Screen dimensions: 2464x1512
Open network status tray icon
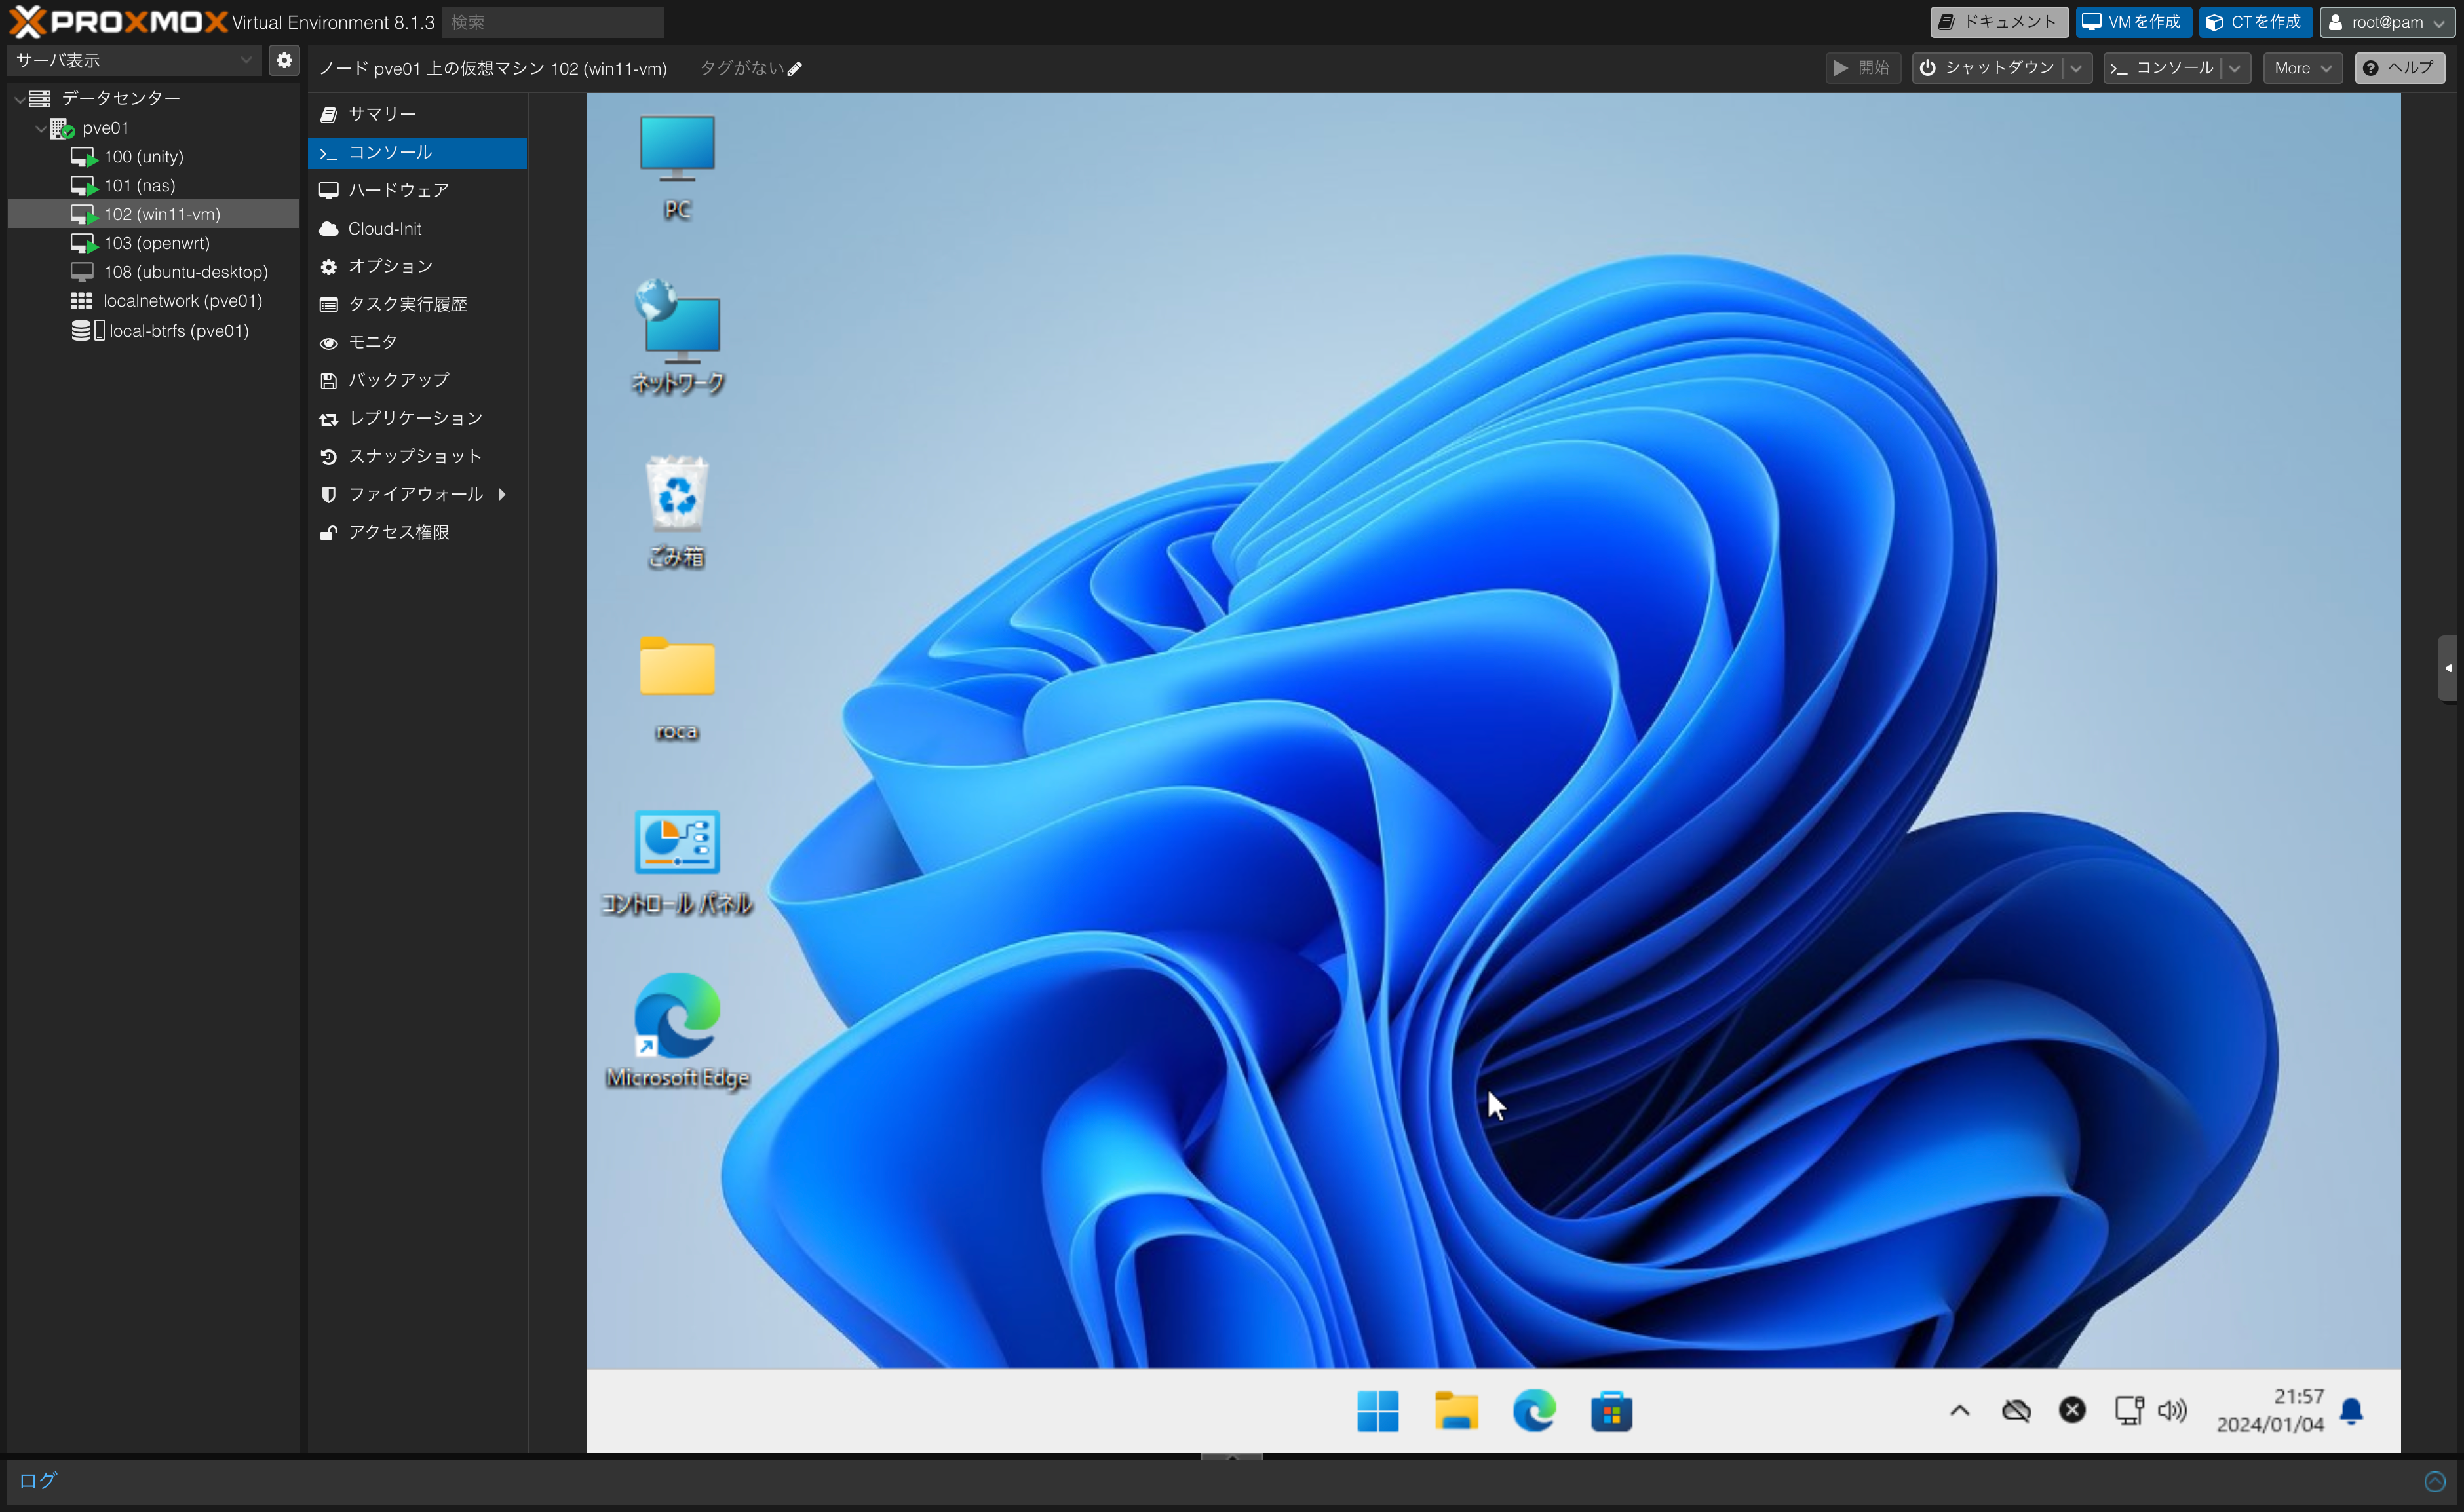(2129, 1410)
